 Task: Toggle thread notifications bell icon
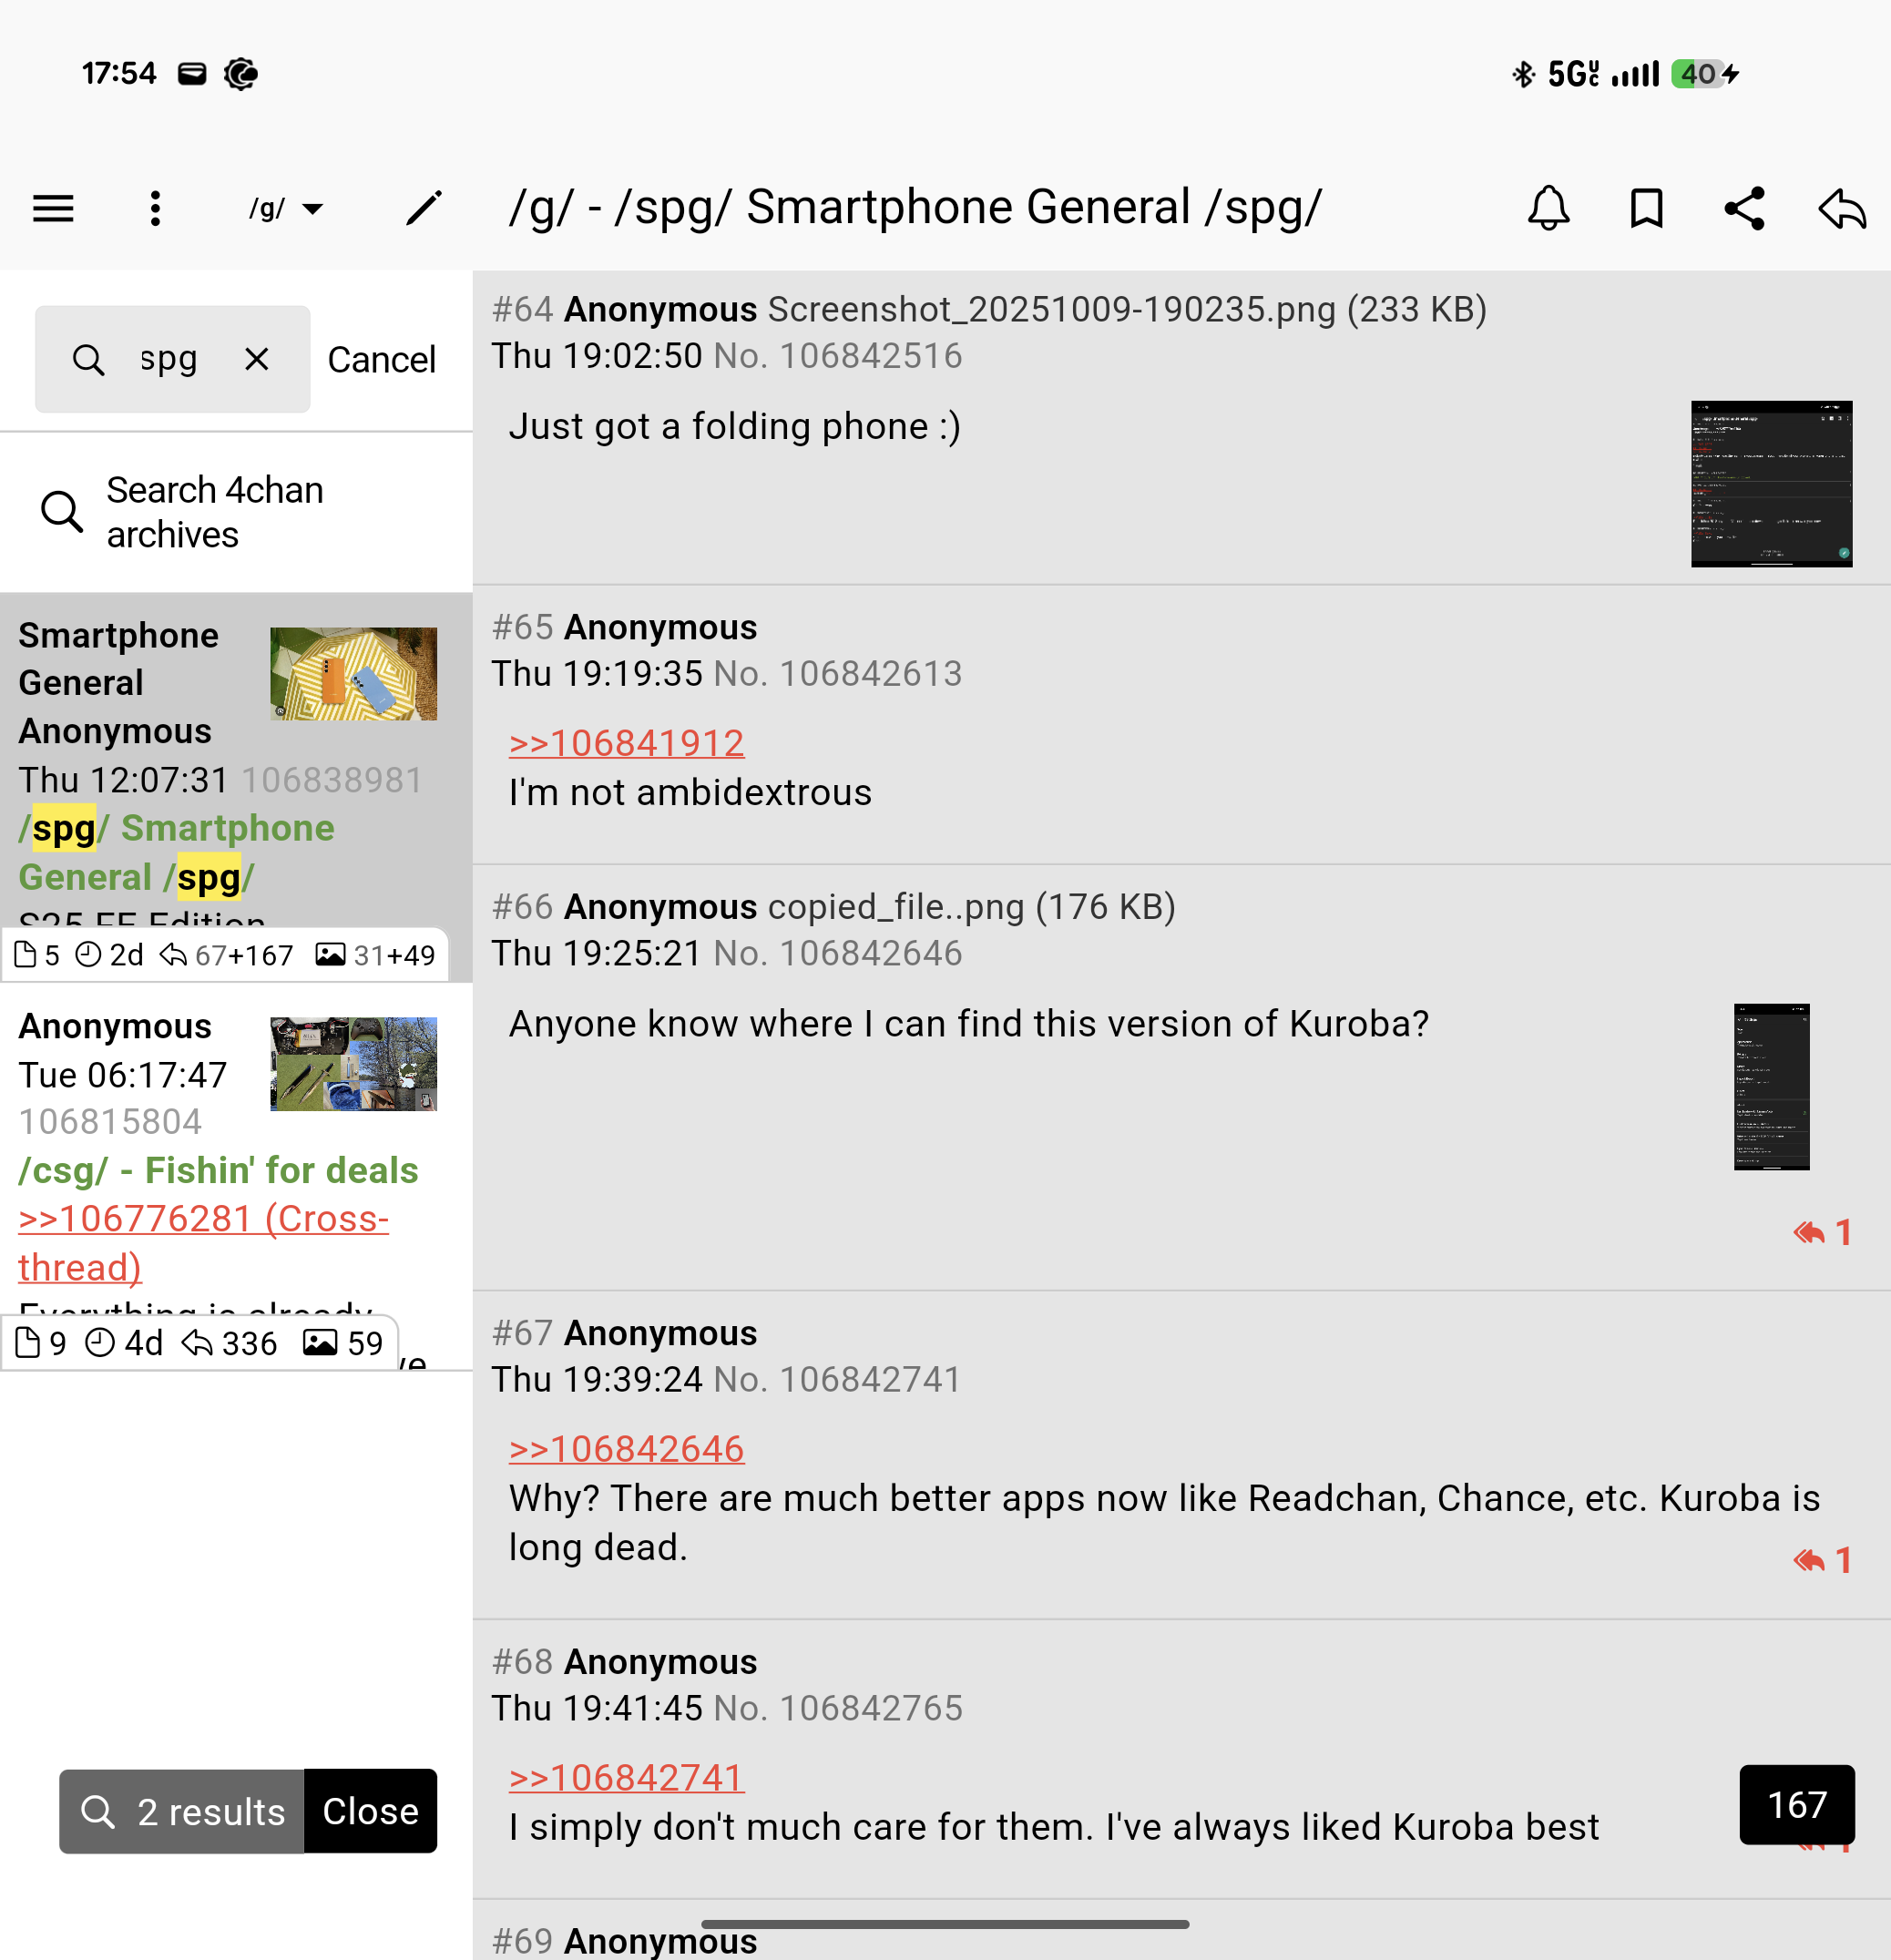1548,209
